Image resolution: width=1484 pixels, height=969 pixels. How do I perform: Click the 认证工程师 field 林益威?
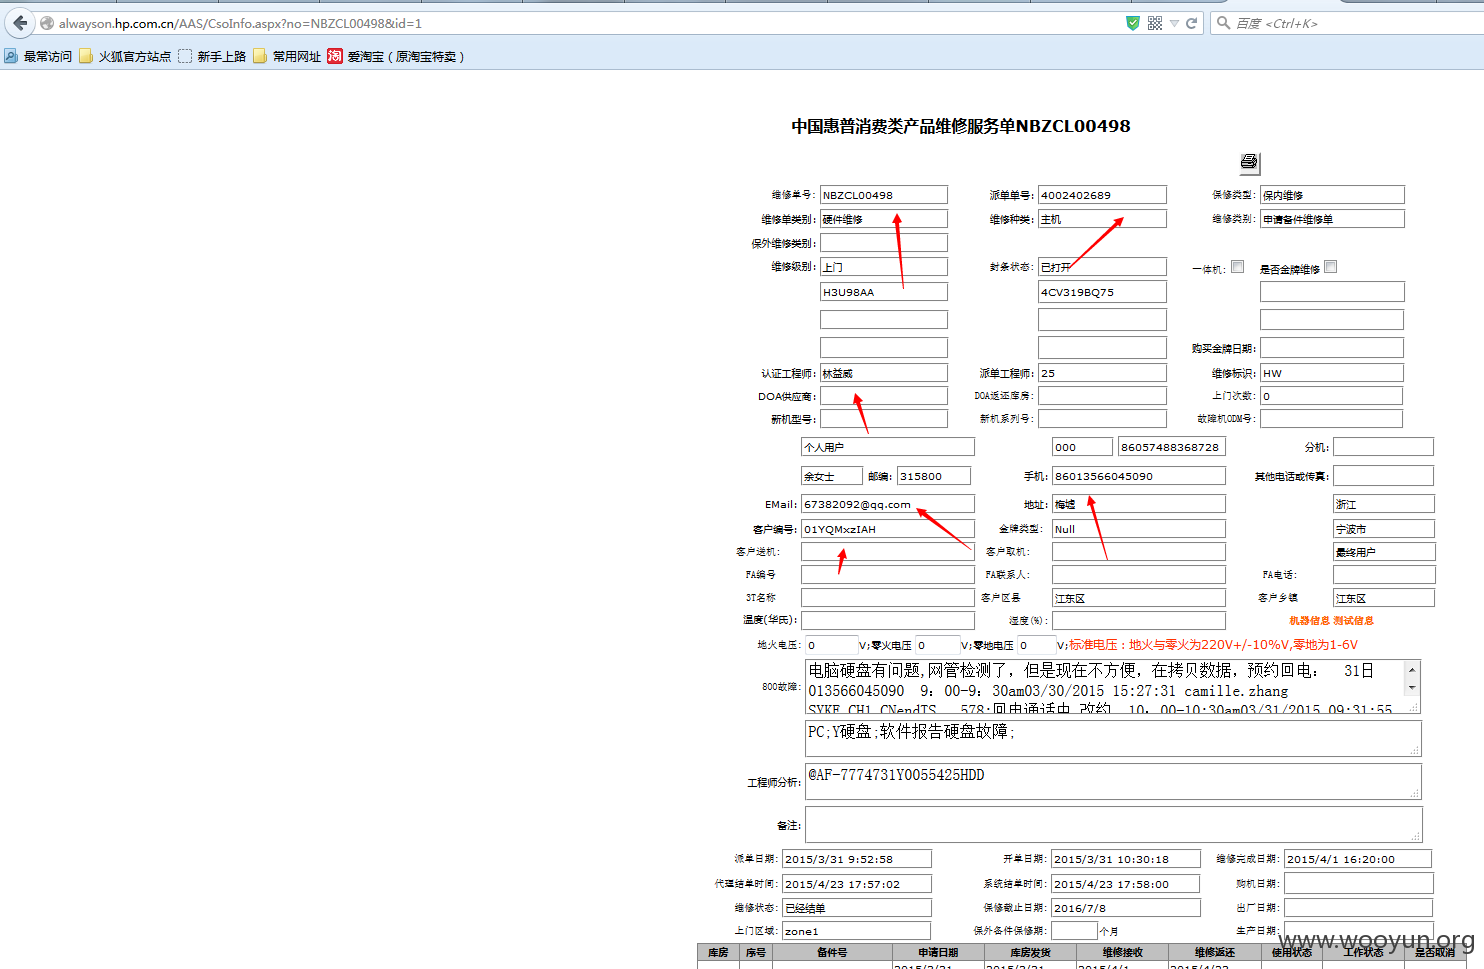(x=884, y=373)
